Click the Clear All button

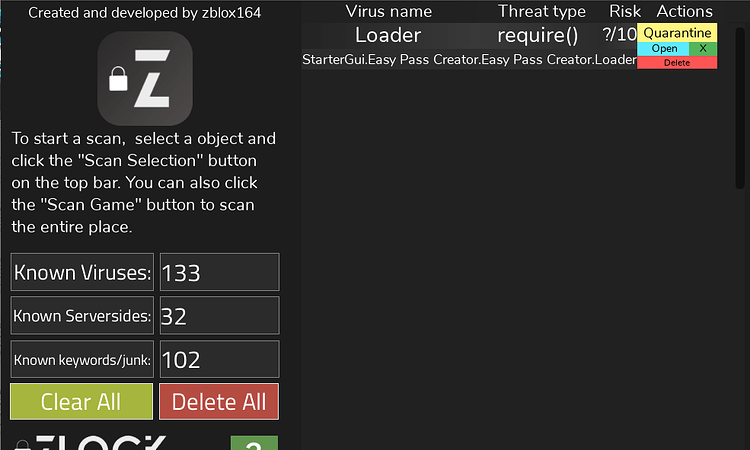pos(81,402)
